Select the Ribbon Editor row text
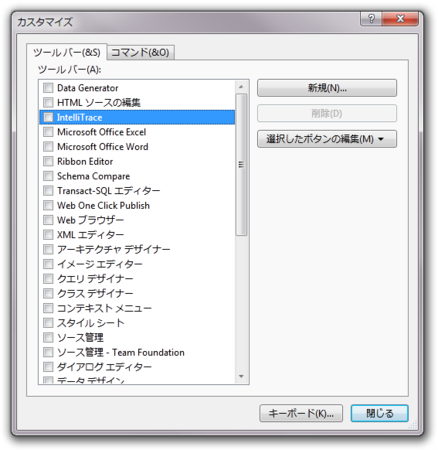 [85, 161]
